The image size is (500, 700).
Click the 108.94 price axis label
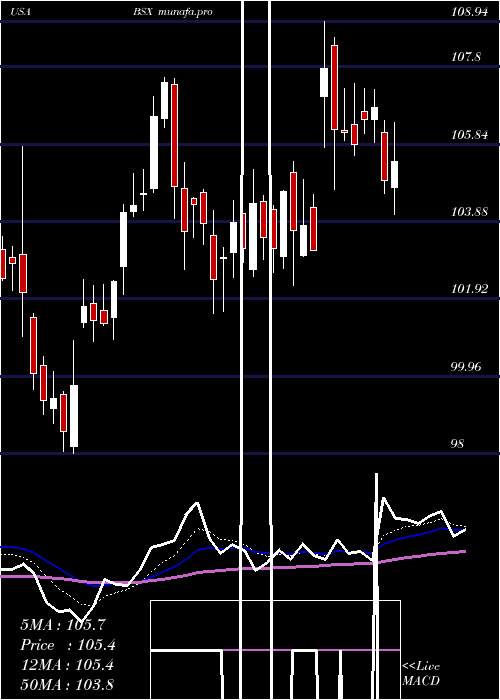[469, 12]
